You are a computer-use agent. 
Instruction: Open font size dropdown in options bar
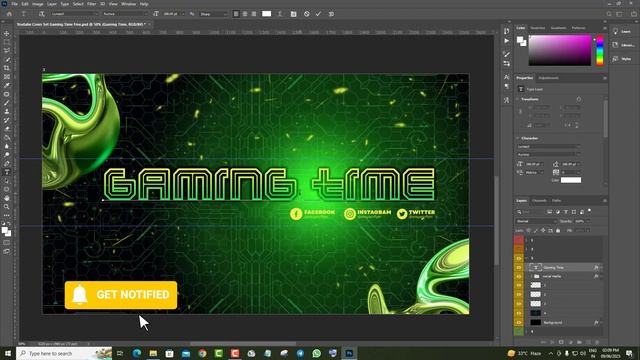(183, 14)
